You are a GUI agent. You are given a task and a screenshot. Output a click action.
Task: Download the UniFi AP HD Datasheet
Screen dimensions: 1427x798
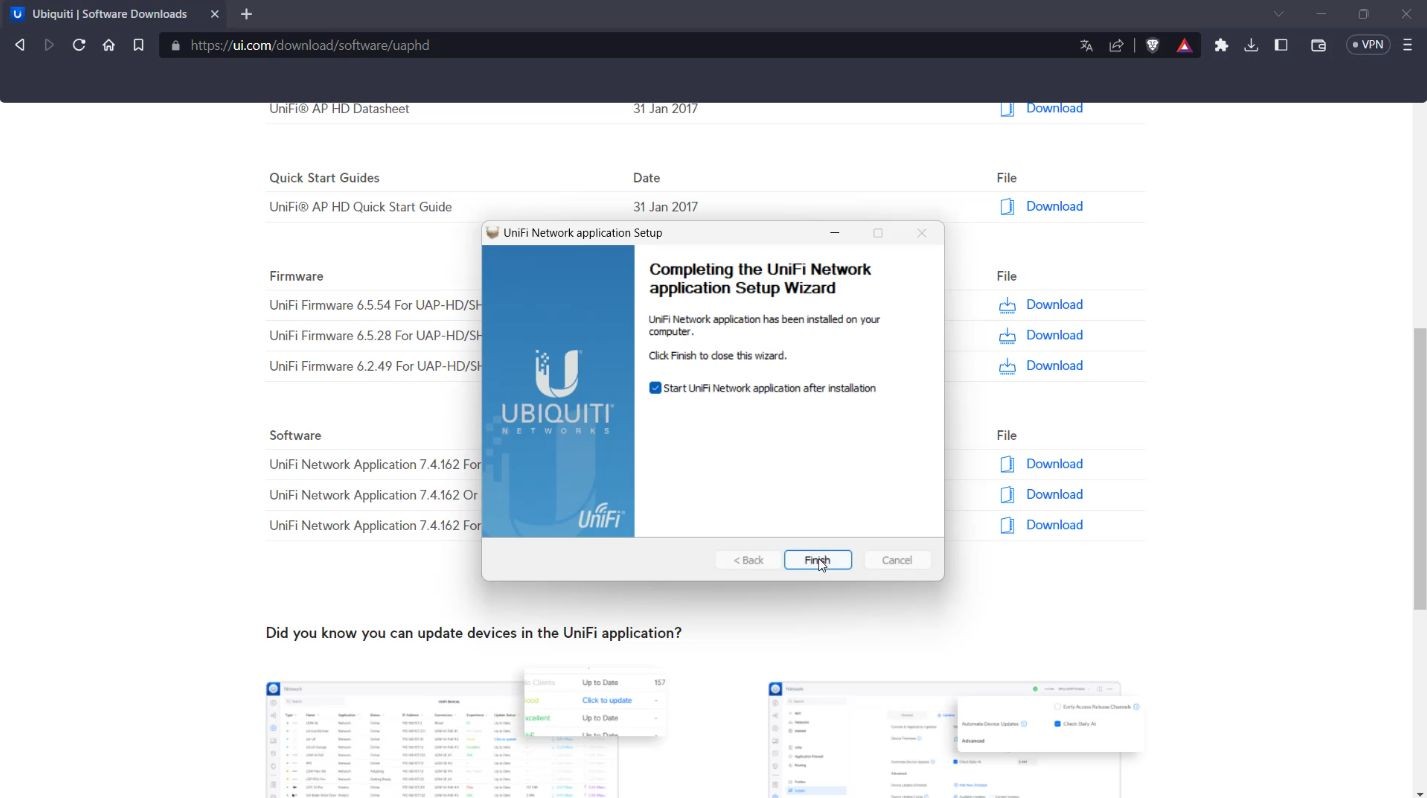(x=1054, y=108)
